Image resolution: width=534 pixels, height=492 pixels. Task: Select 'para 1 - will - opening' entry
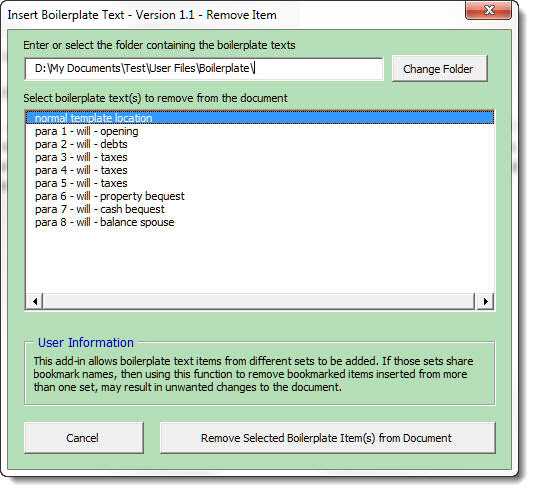pos(260,131)
